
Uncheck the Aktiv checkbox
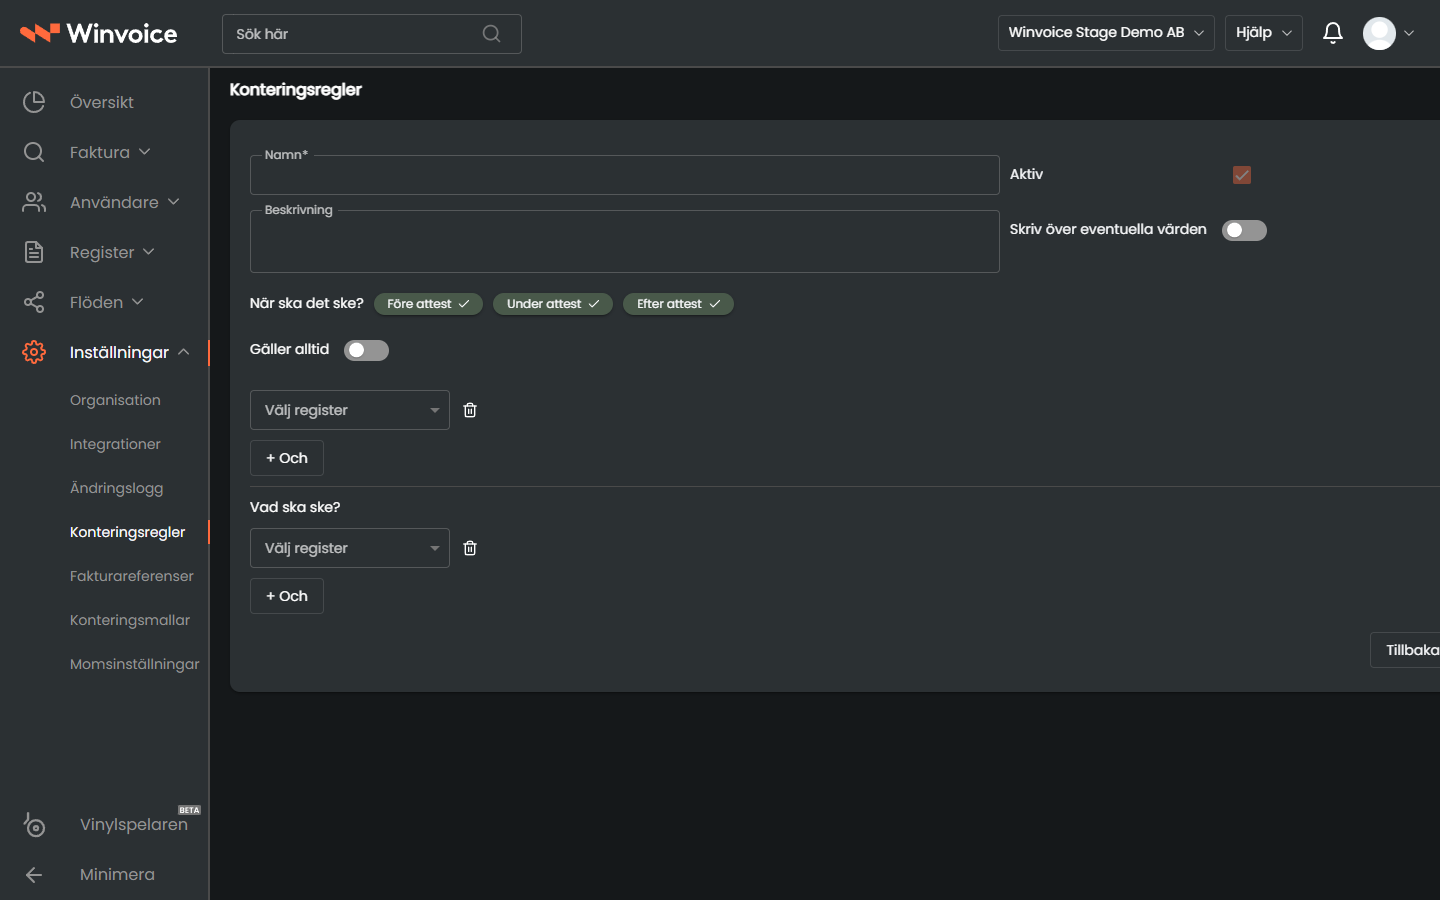1242,175
